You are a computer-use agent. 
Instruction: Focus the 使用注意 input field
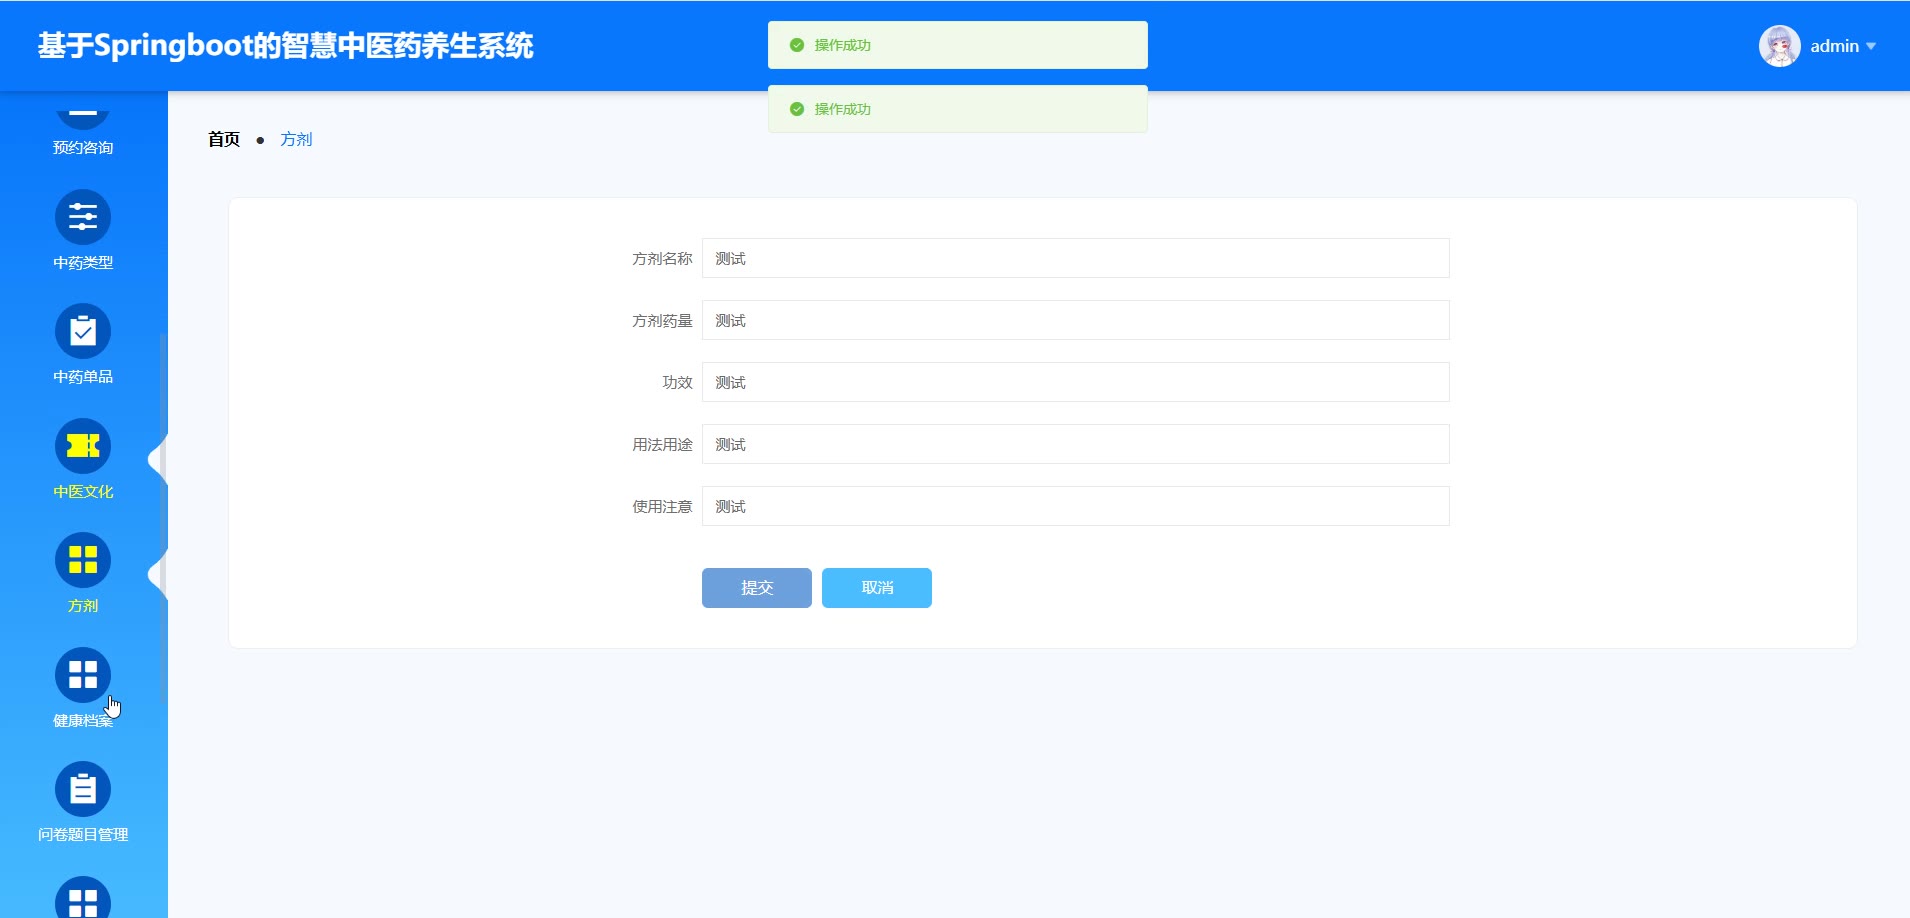[x=1076, y=506]
